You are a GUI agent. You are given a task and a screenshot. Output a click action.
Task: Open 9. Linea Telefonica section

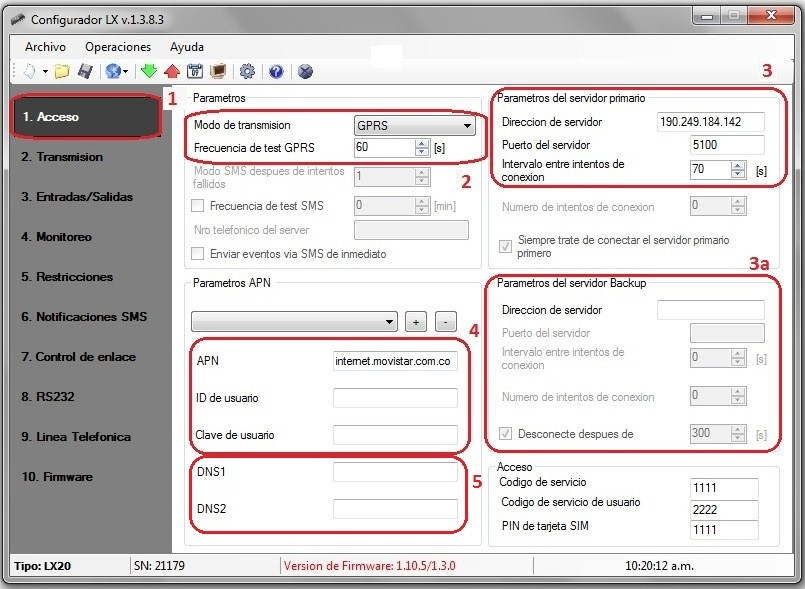76,437
